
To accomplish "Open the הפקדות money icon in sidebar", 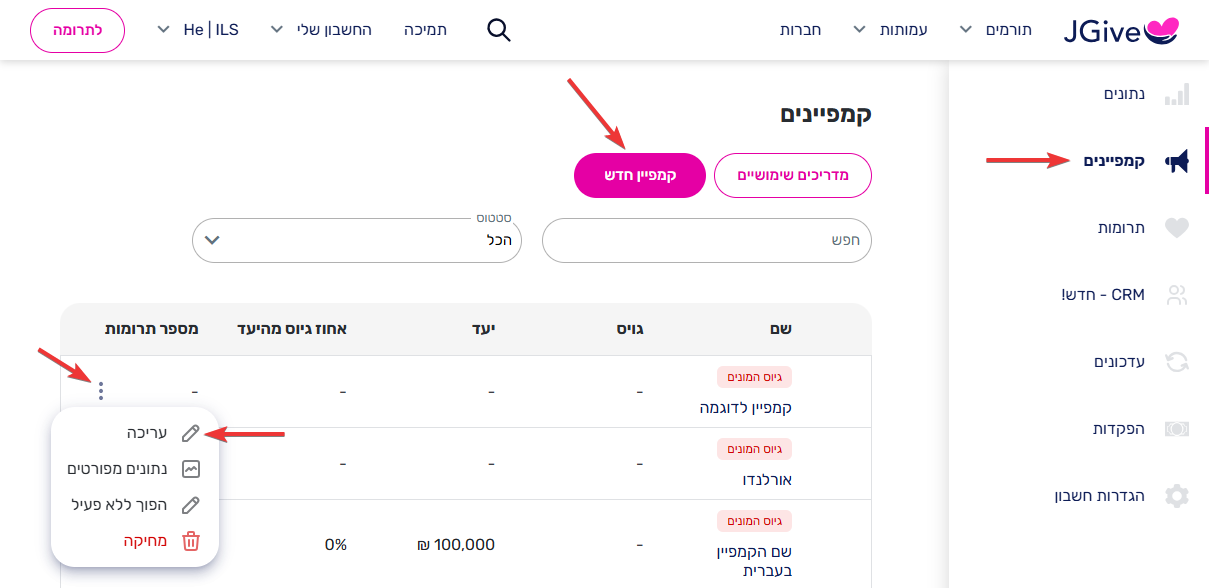I will coord(1178,429).
